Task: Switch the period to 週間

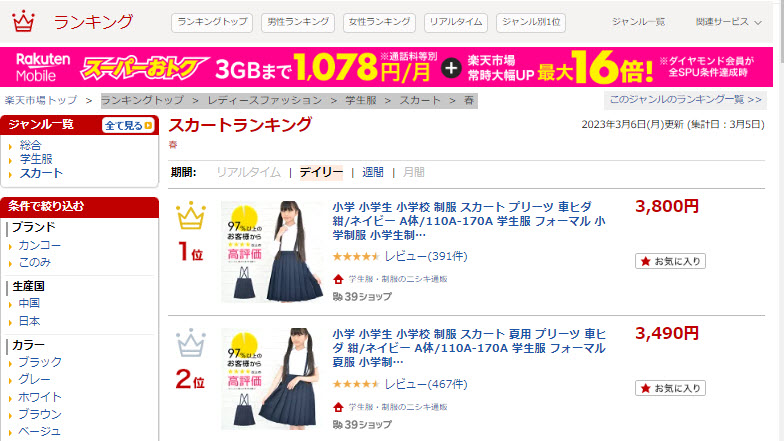Action: 372,172
